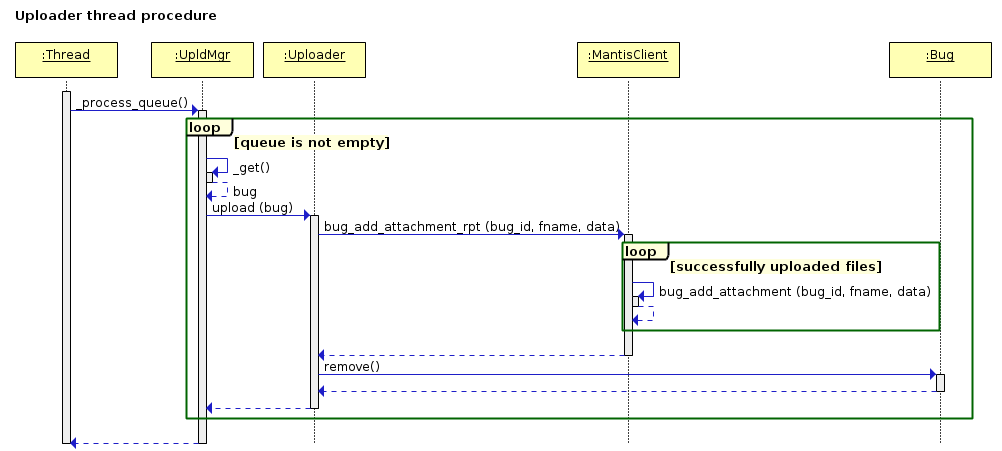Select the '[successfully uploaded files]' guard text

[775, 267]
